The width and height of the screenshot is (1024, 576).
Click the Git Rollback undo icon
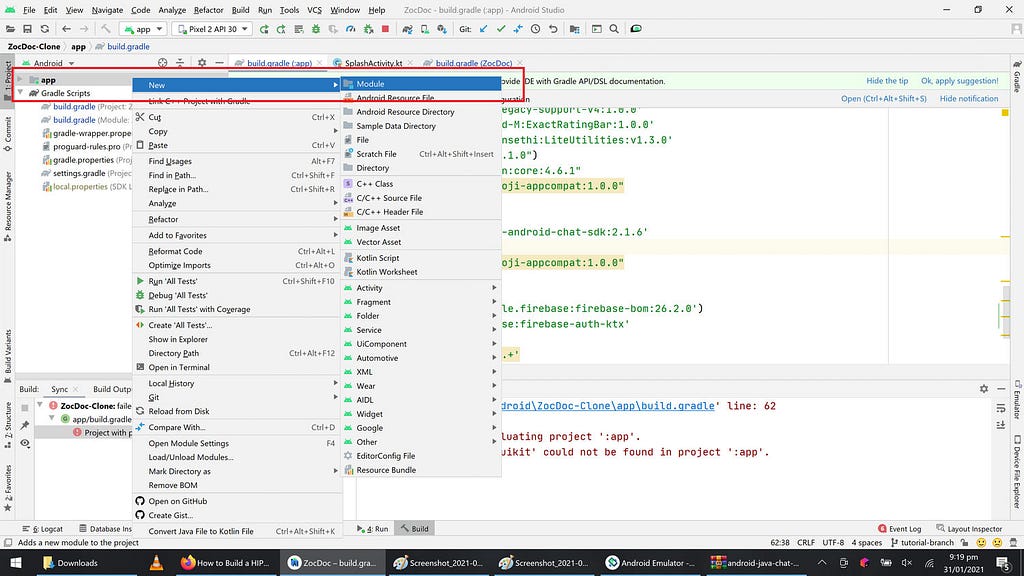[553, 29]
